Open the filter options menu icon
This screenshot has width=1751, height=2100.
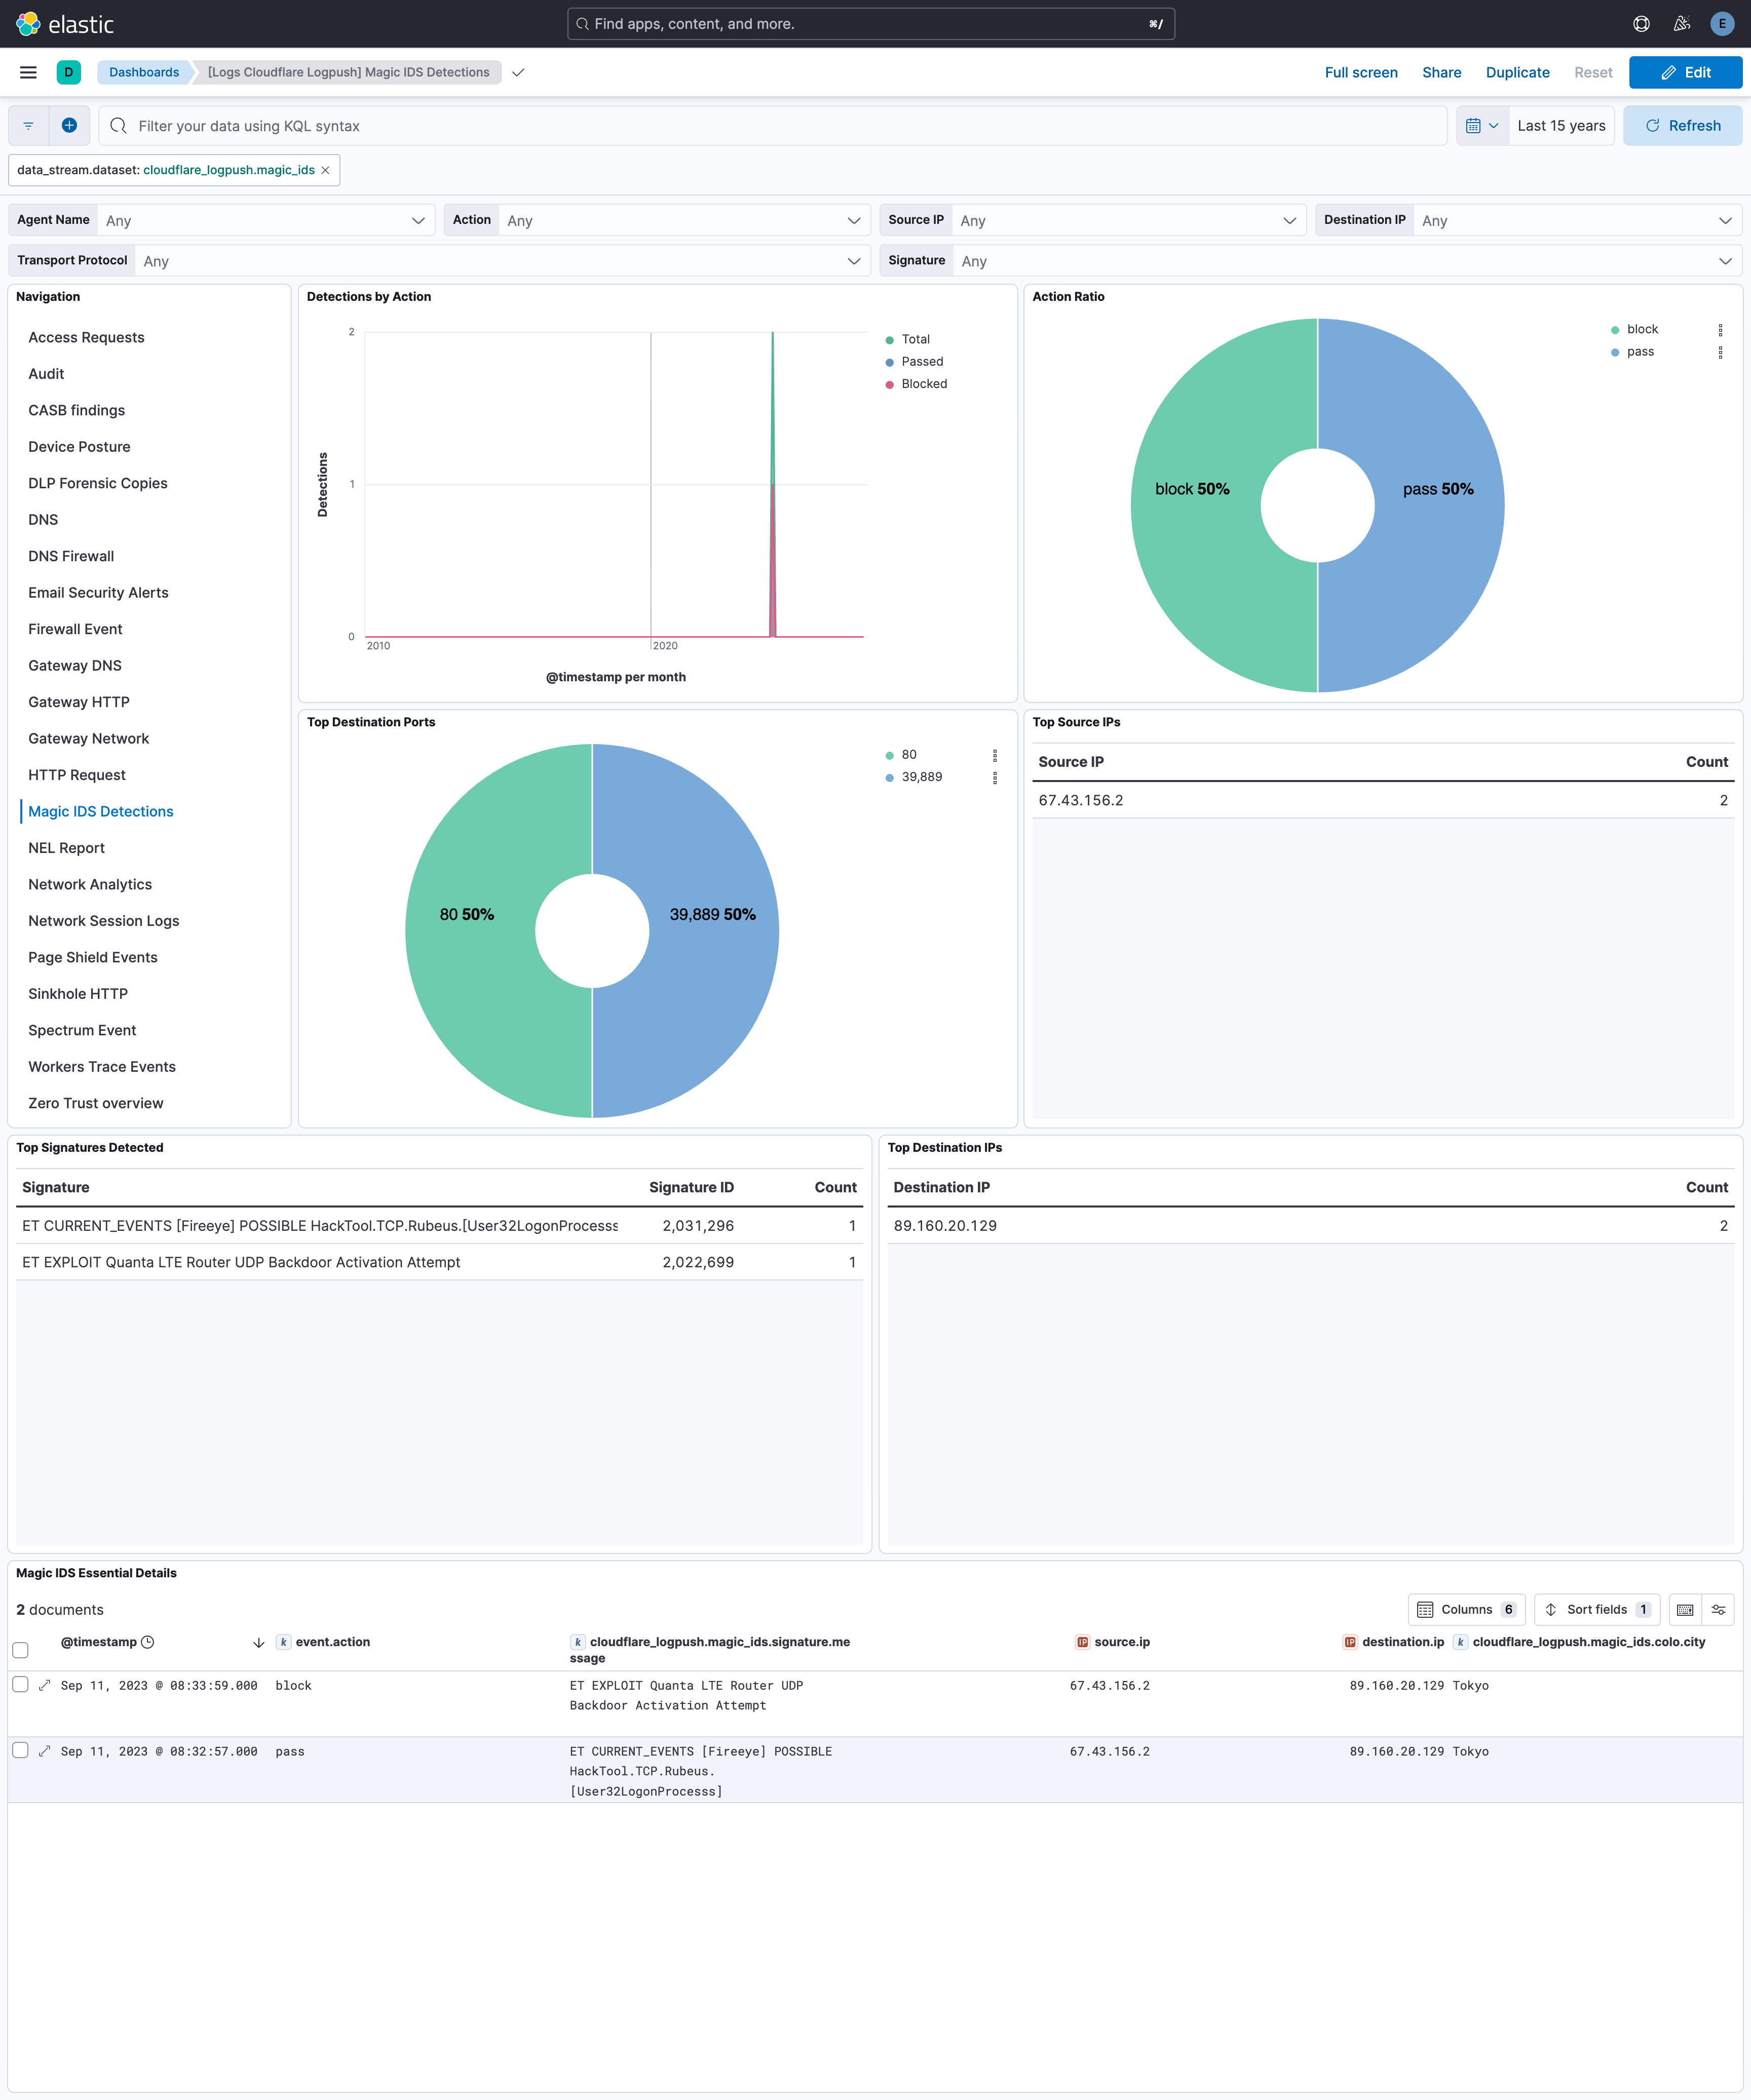pos(28,126)
